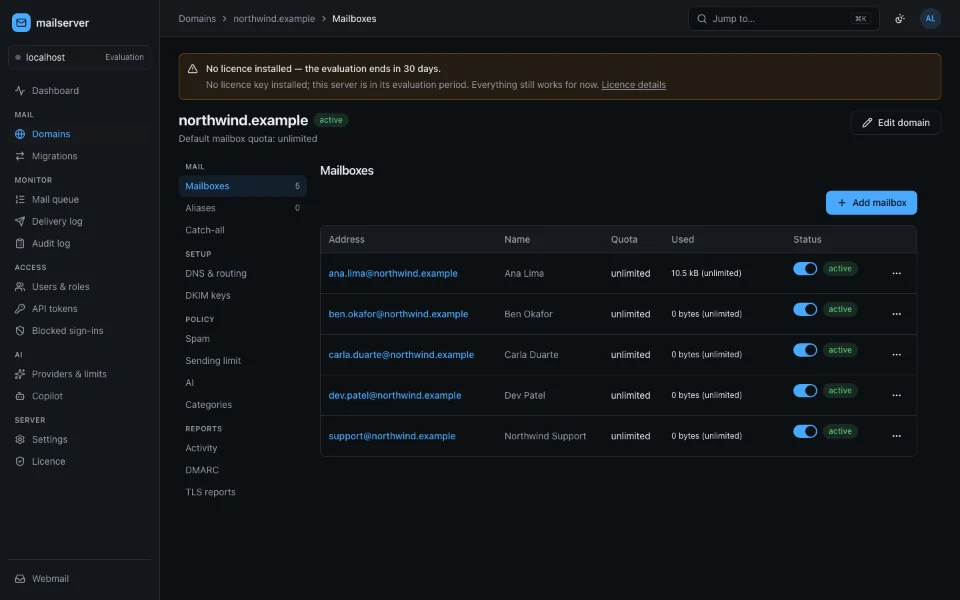Go to northwind.example in the breadcrumb
Image resolution: width=960 pixels, height=600 pixels.
coord(274,19)
